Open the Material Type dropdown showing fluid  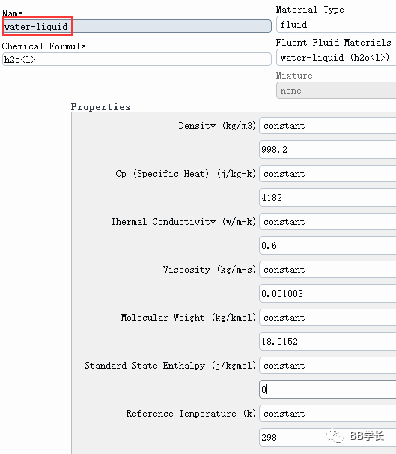[x=336, y=25]
